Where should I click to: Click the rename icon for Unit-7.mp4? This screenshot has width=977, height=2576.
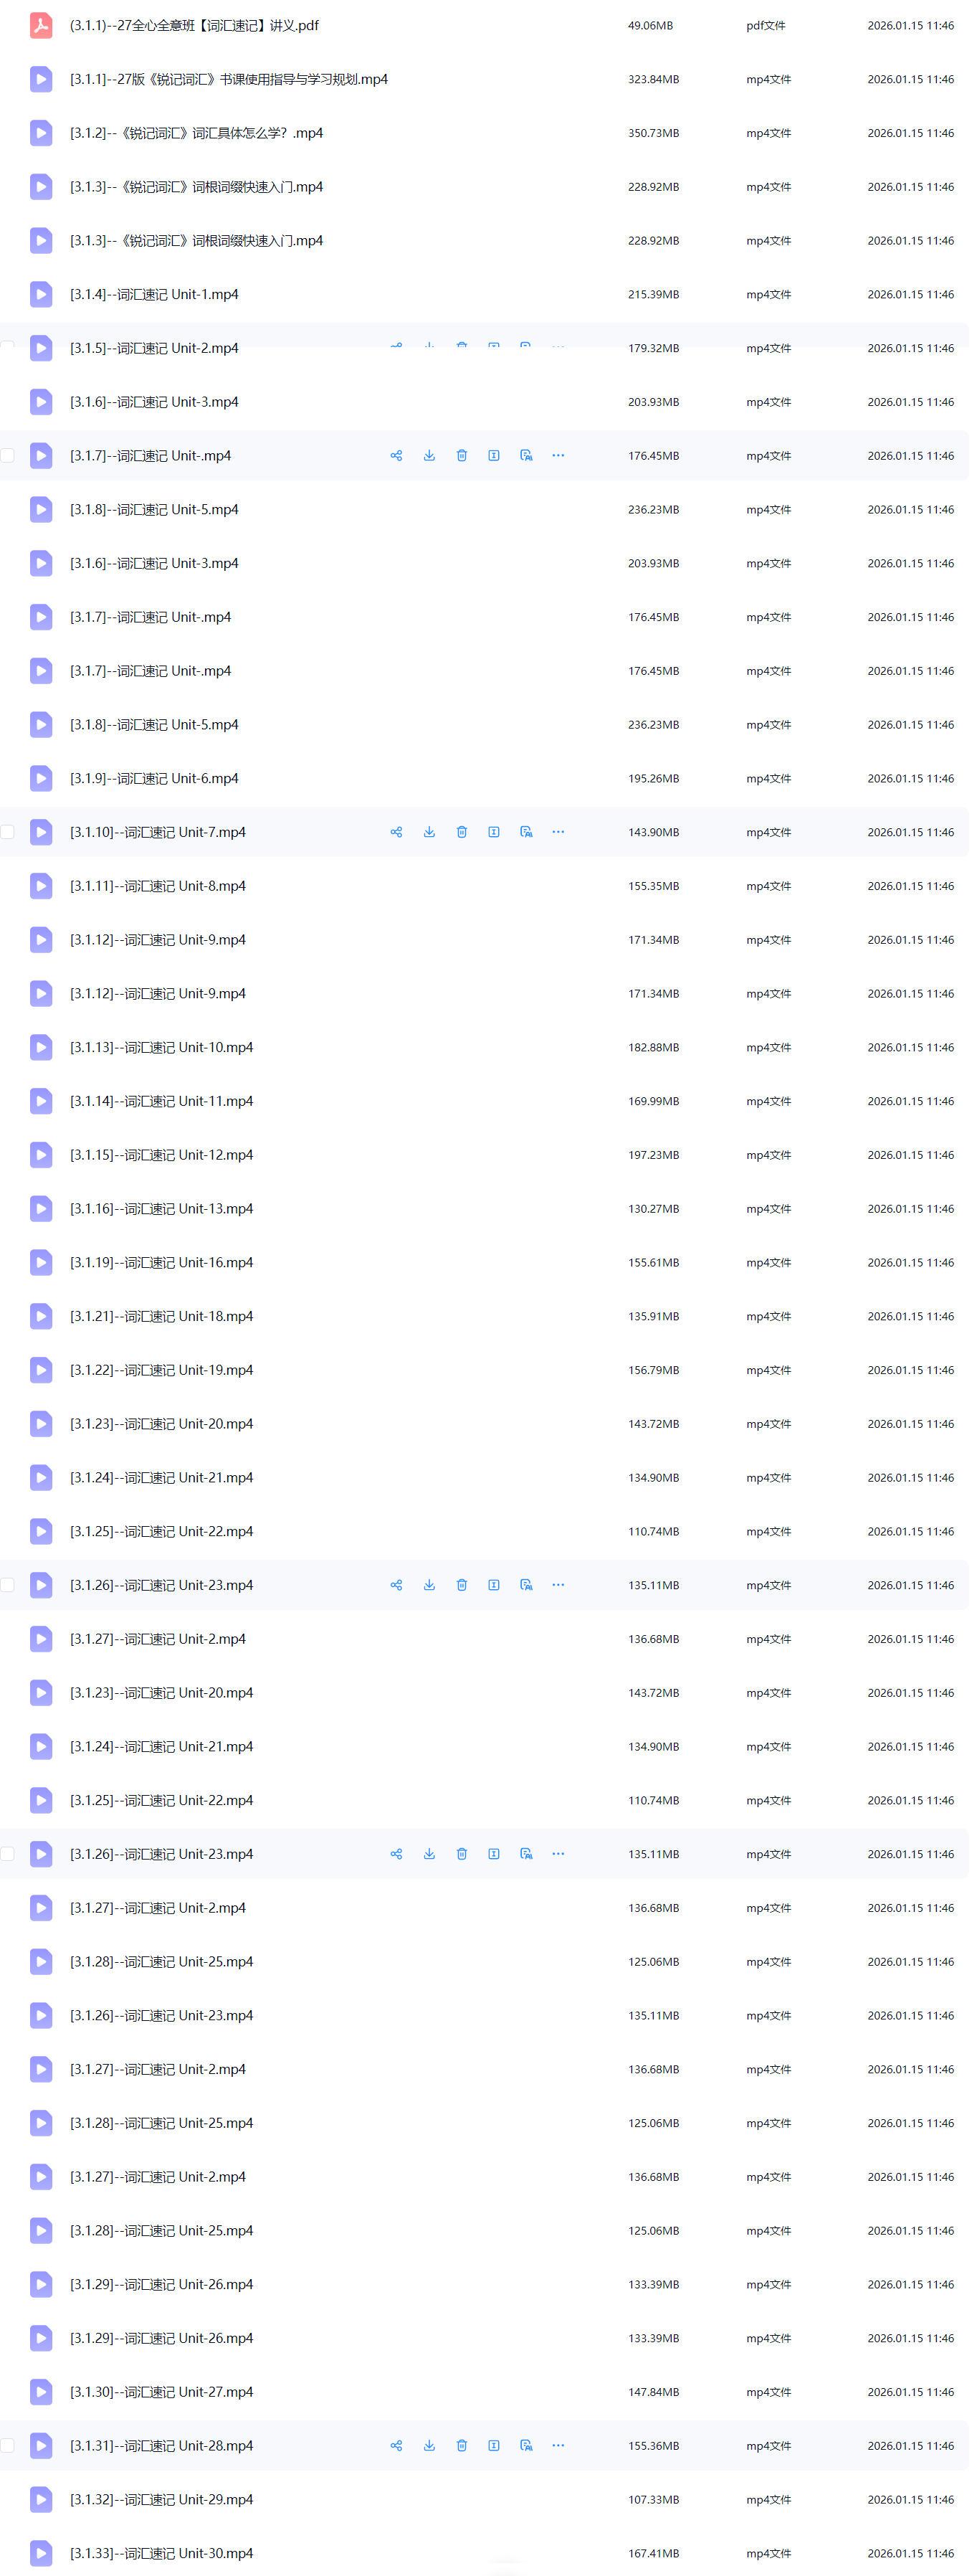494,832
